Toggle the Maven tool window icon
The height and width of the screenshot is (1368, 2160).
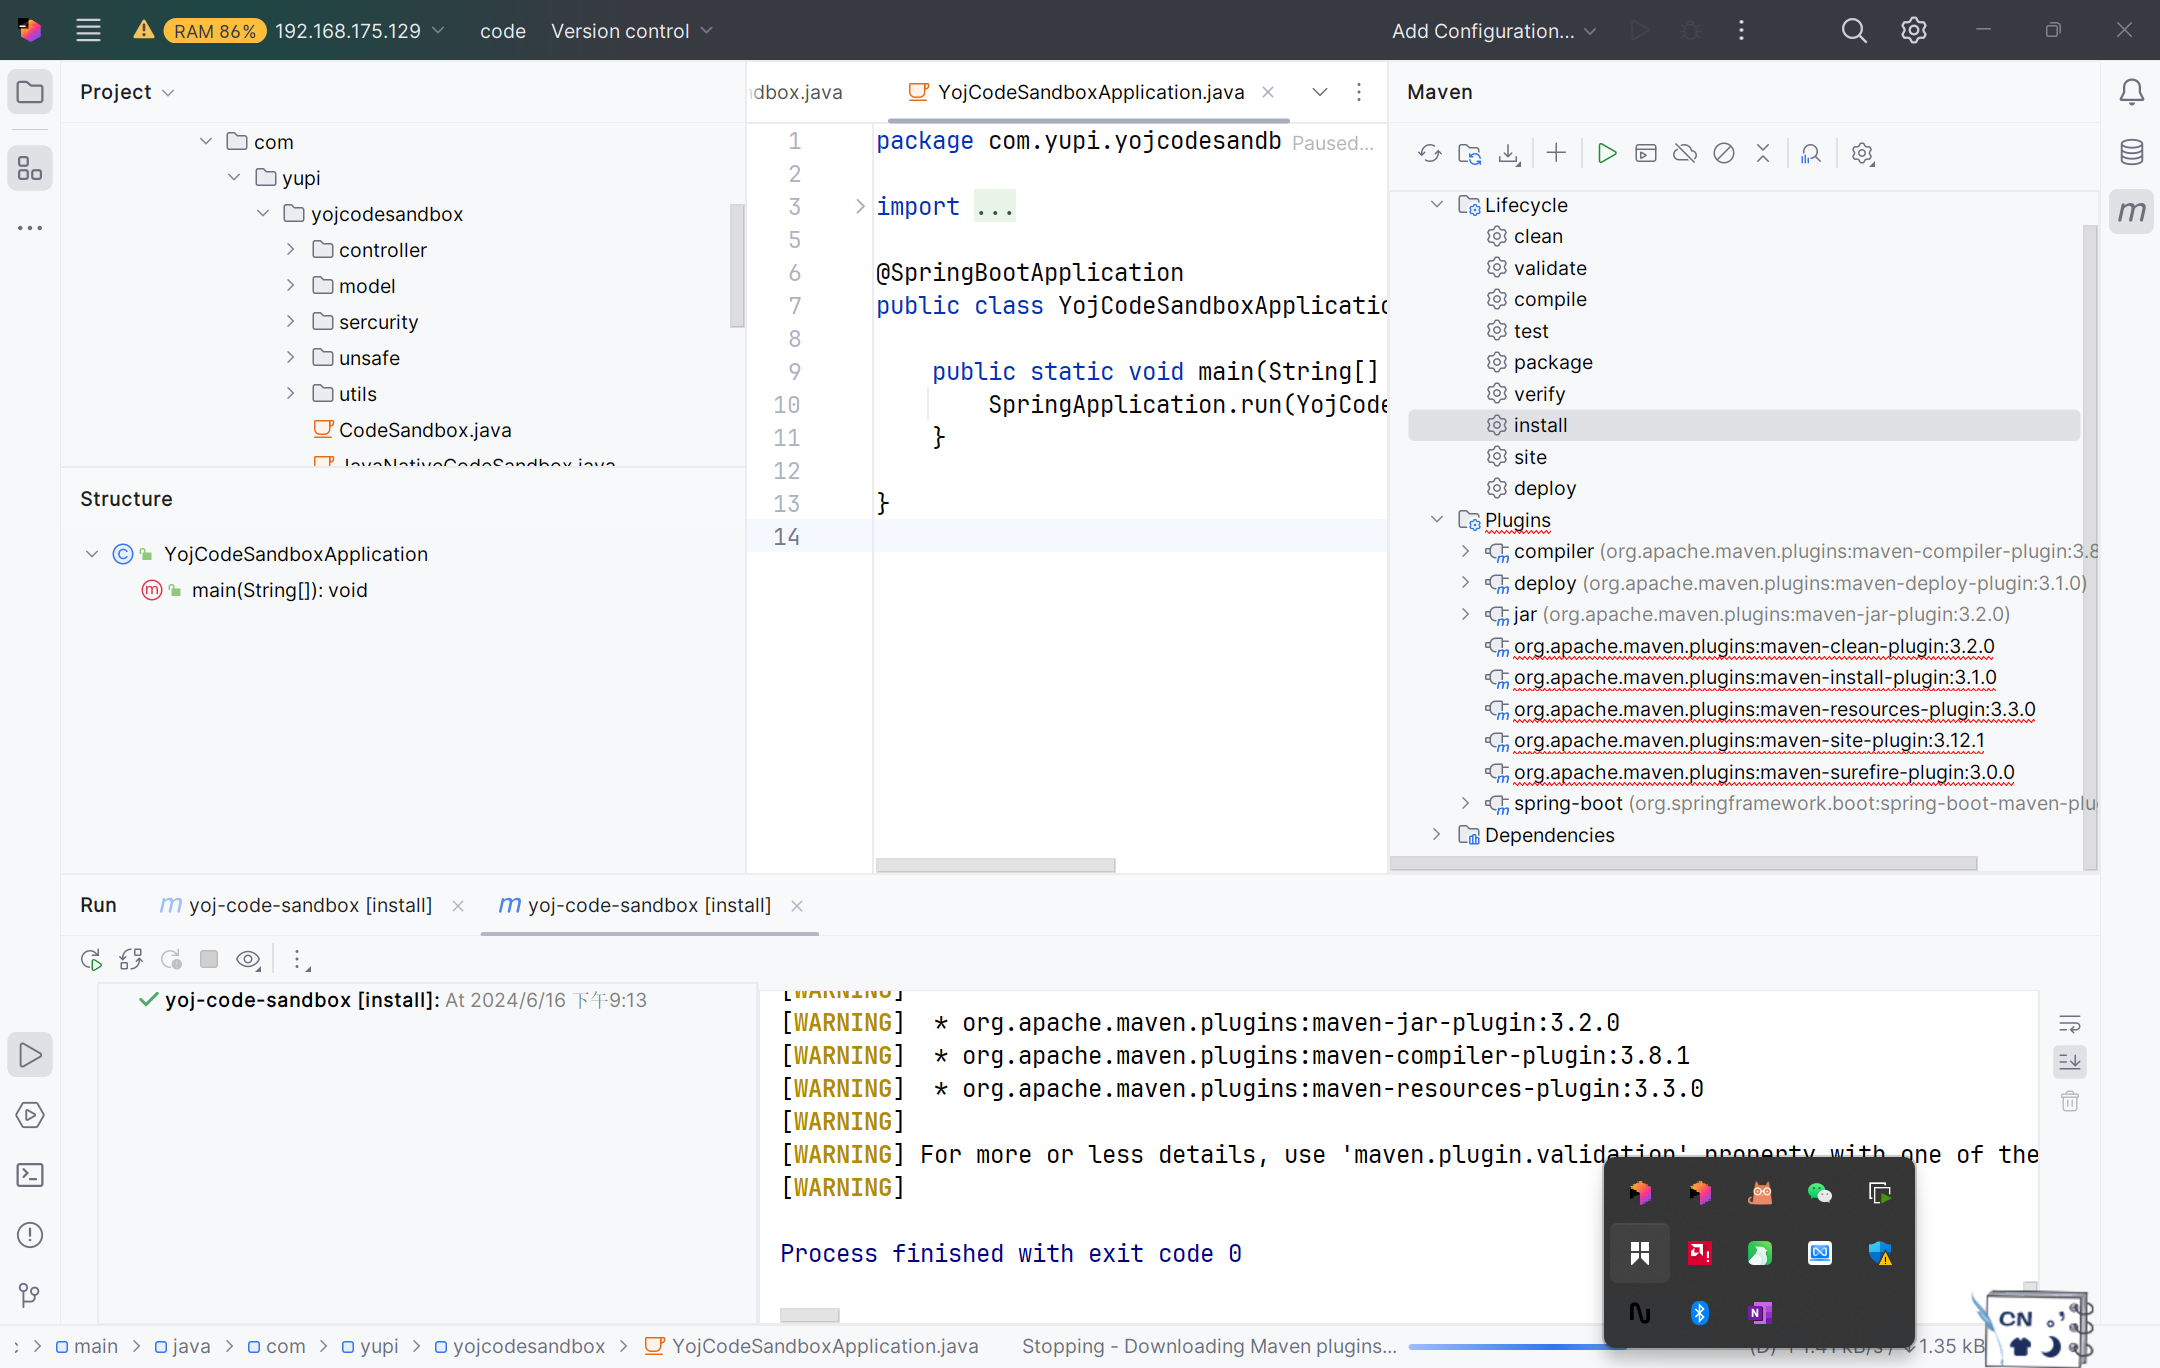tap(2132, 212)
